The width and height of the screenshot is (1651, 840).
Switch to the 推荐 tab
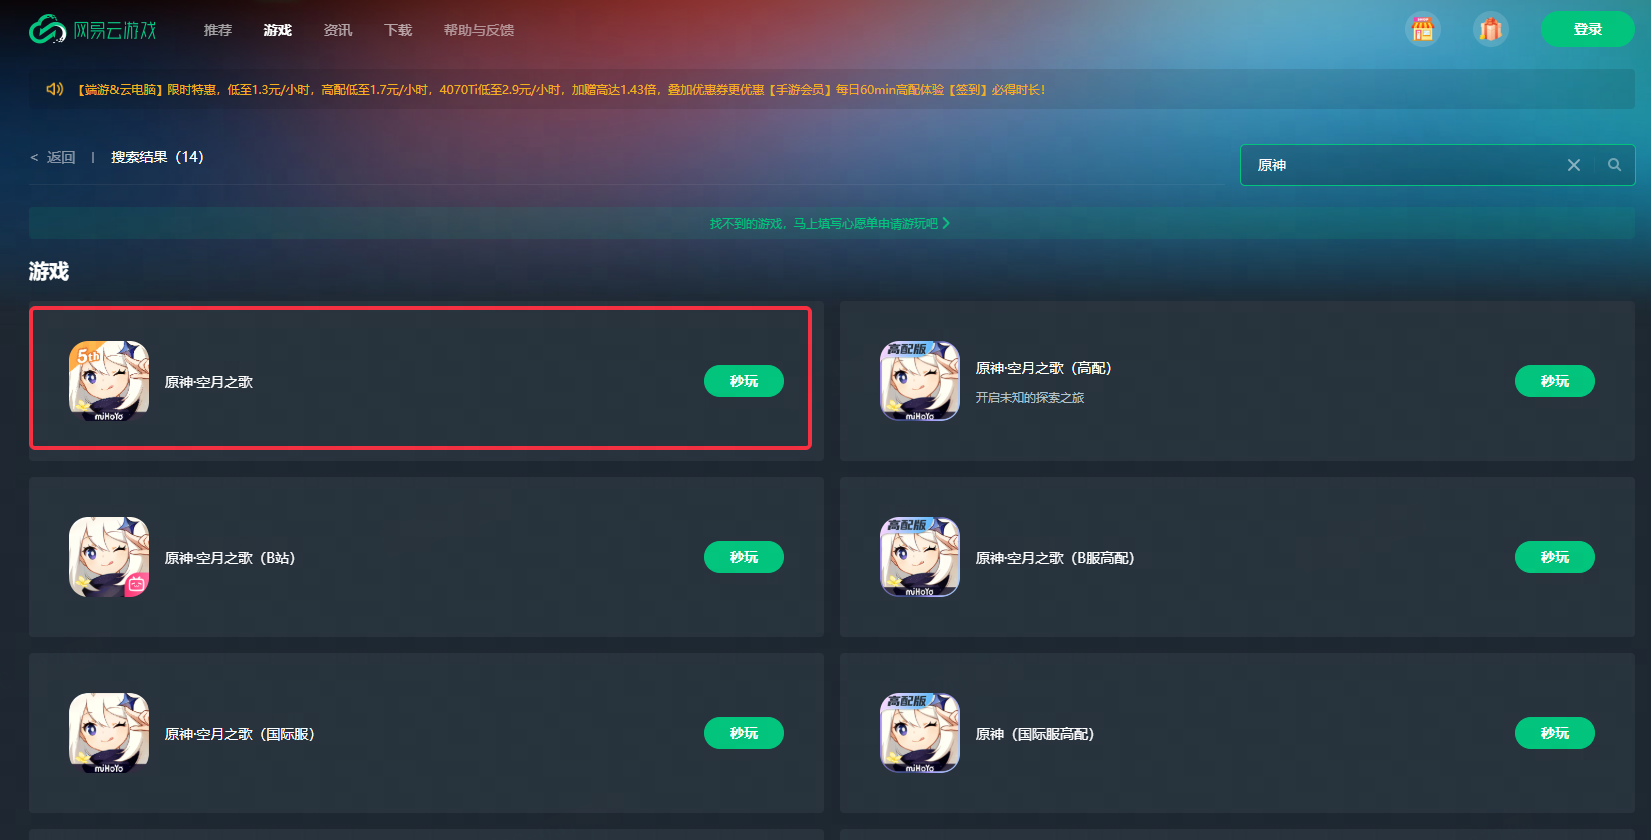(218, 30)
